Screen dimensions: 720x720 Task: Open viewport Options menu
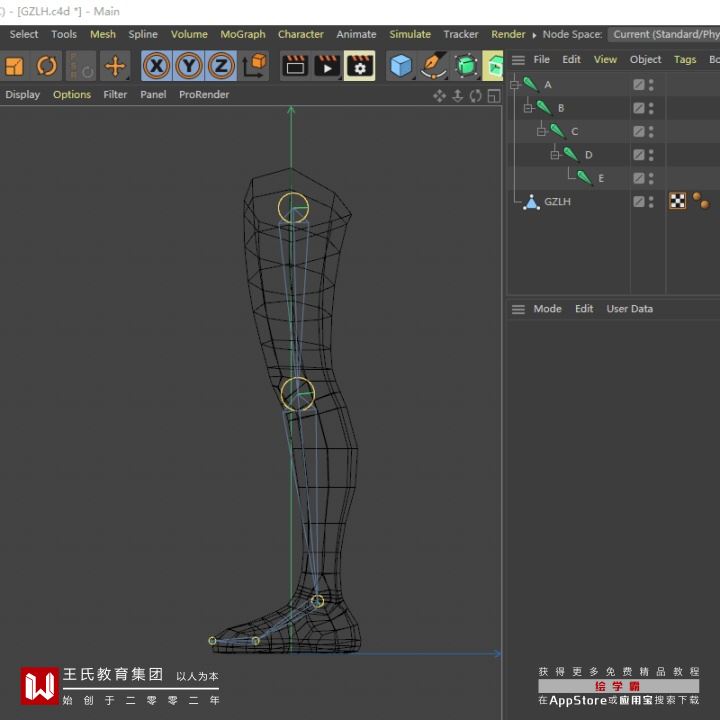tap(72, 95)
